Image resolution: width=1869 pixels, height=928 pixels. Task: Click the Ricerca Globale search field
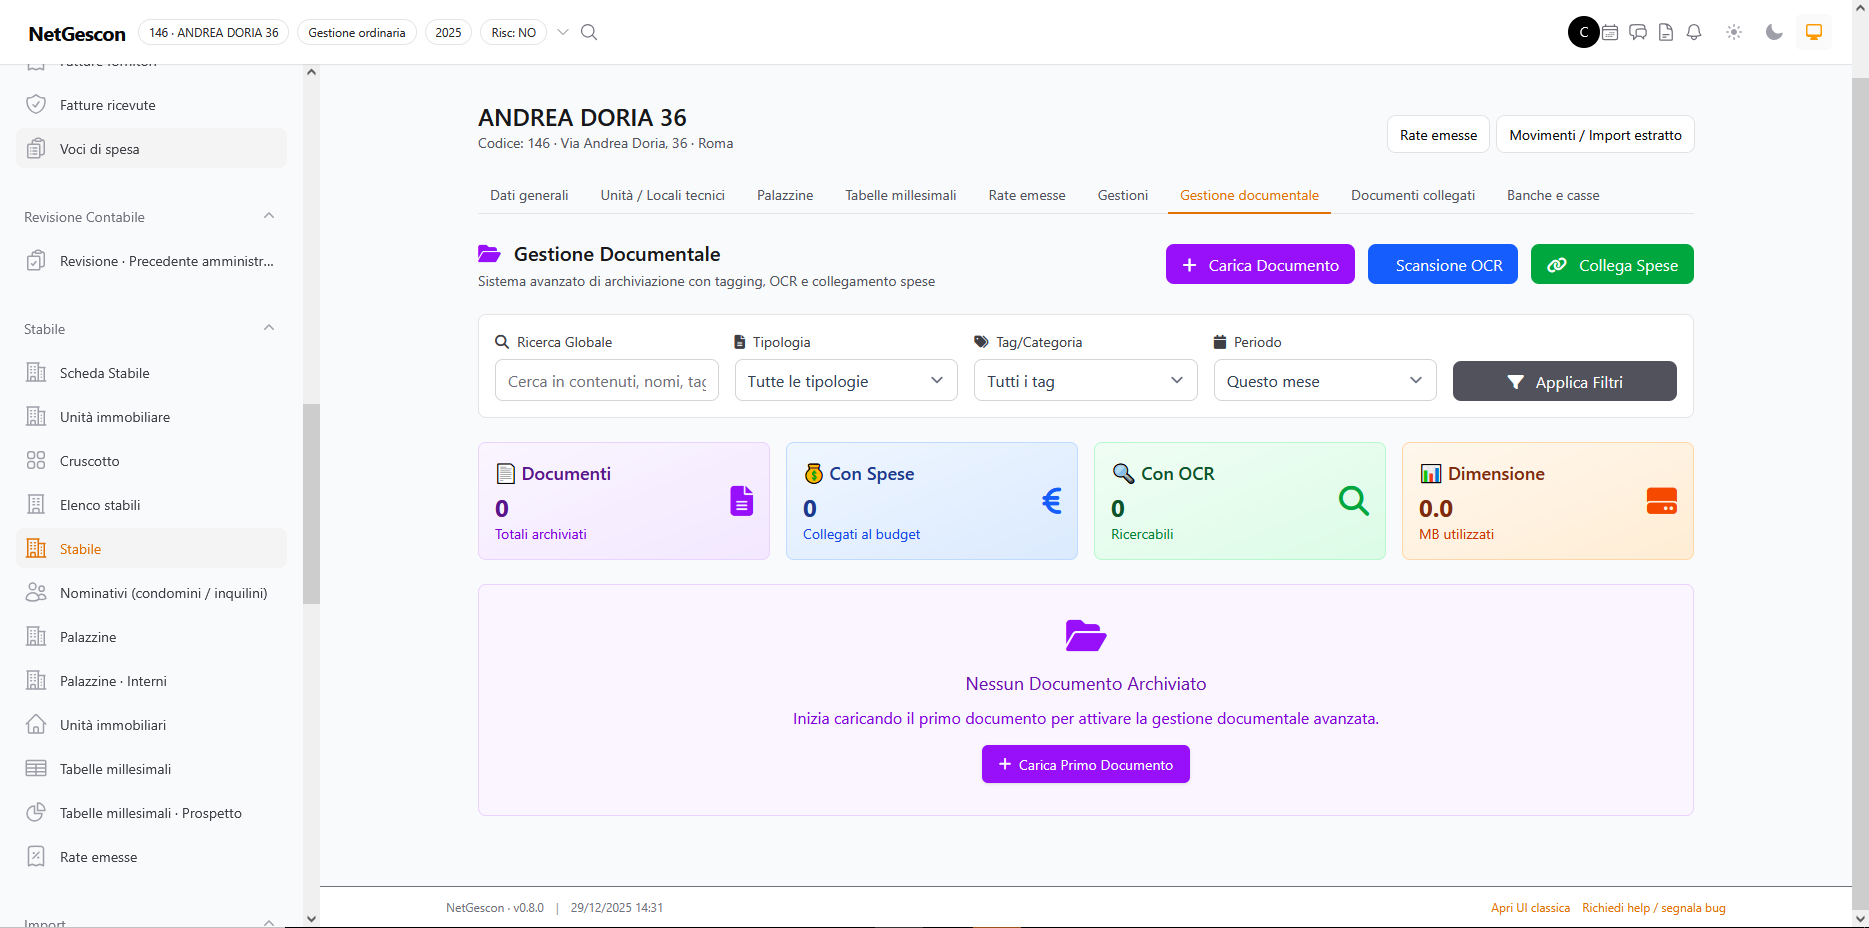[607, 381]
